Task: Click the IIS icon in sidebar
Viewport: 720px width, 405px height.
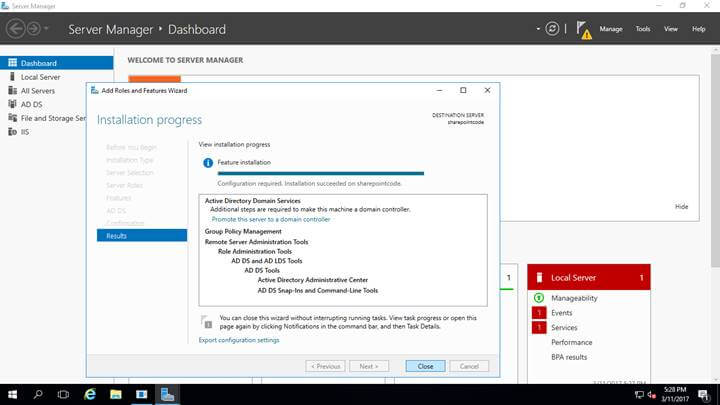Action: click(x=12, y=132)
